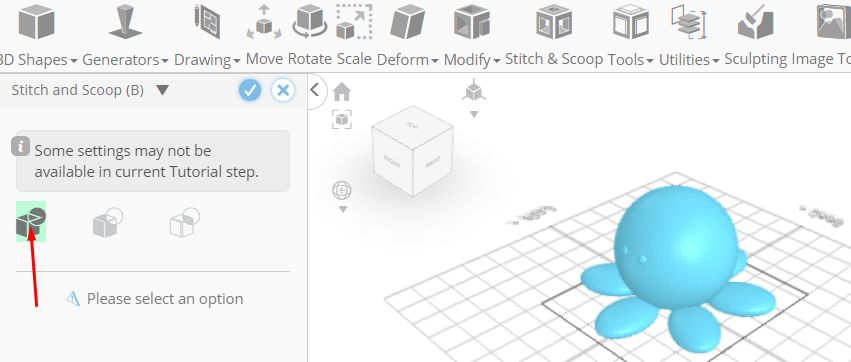
Task: Expand the arrow below the perspective view icon
Action: pyautogui.click(x=474, y=115)
